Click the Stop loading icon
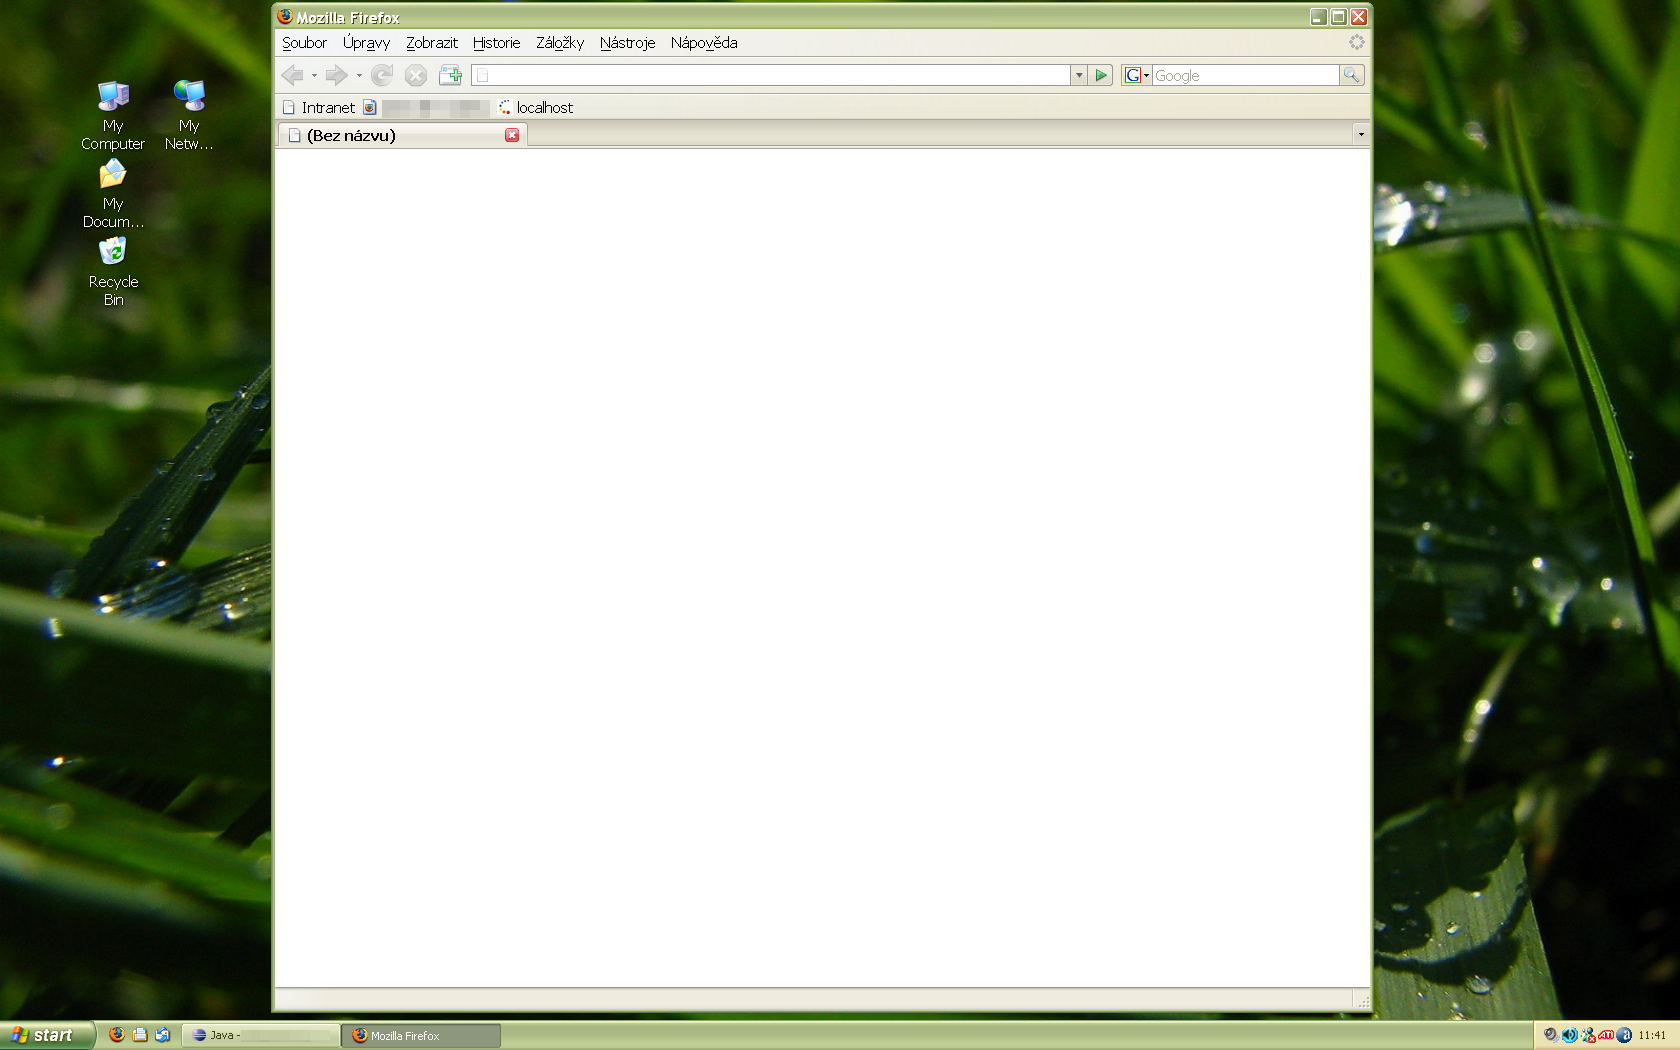Screen dimensions: 1680x1050 click(416, 75)
